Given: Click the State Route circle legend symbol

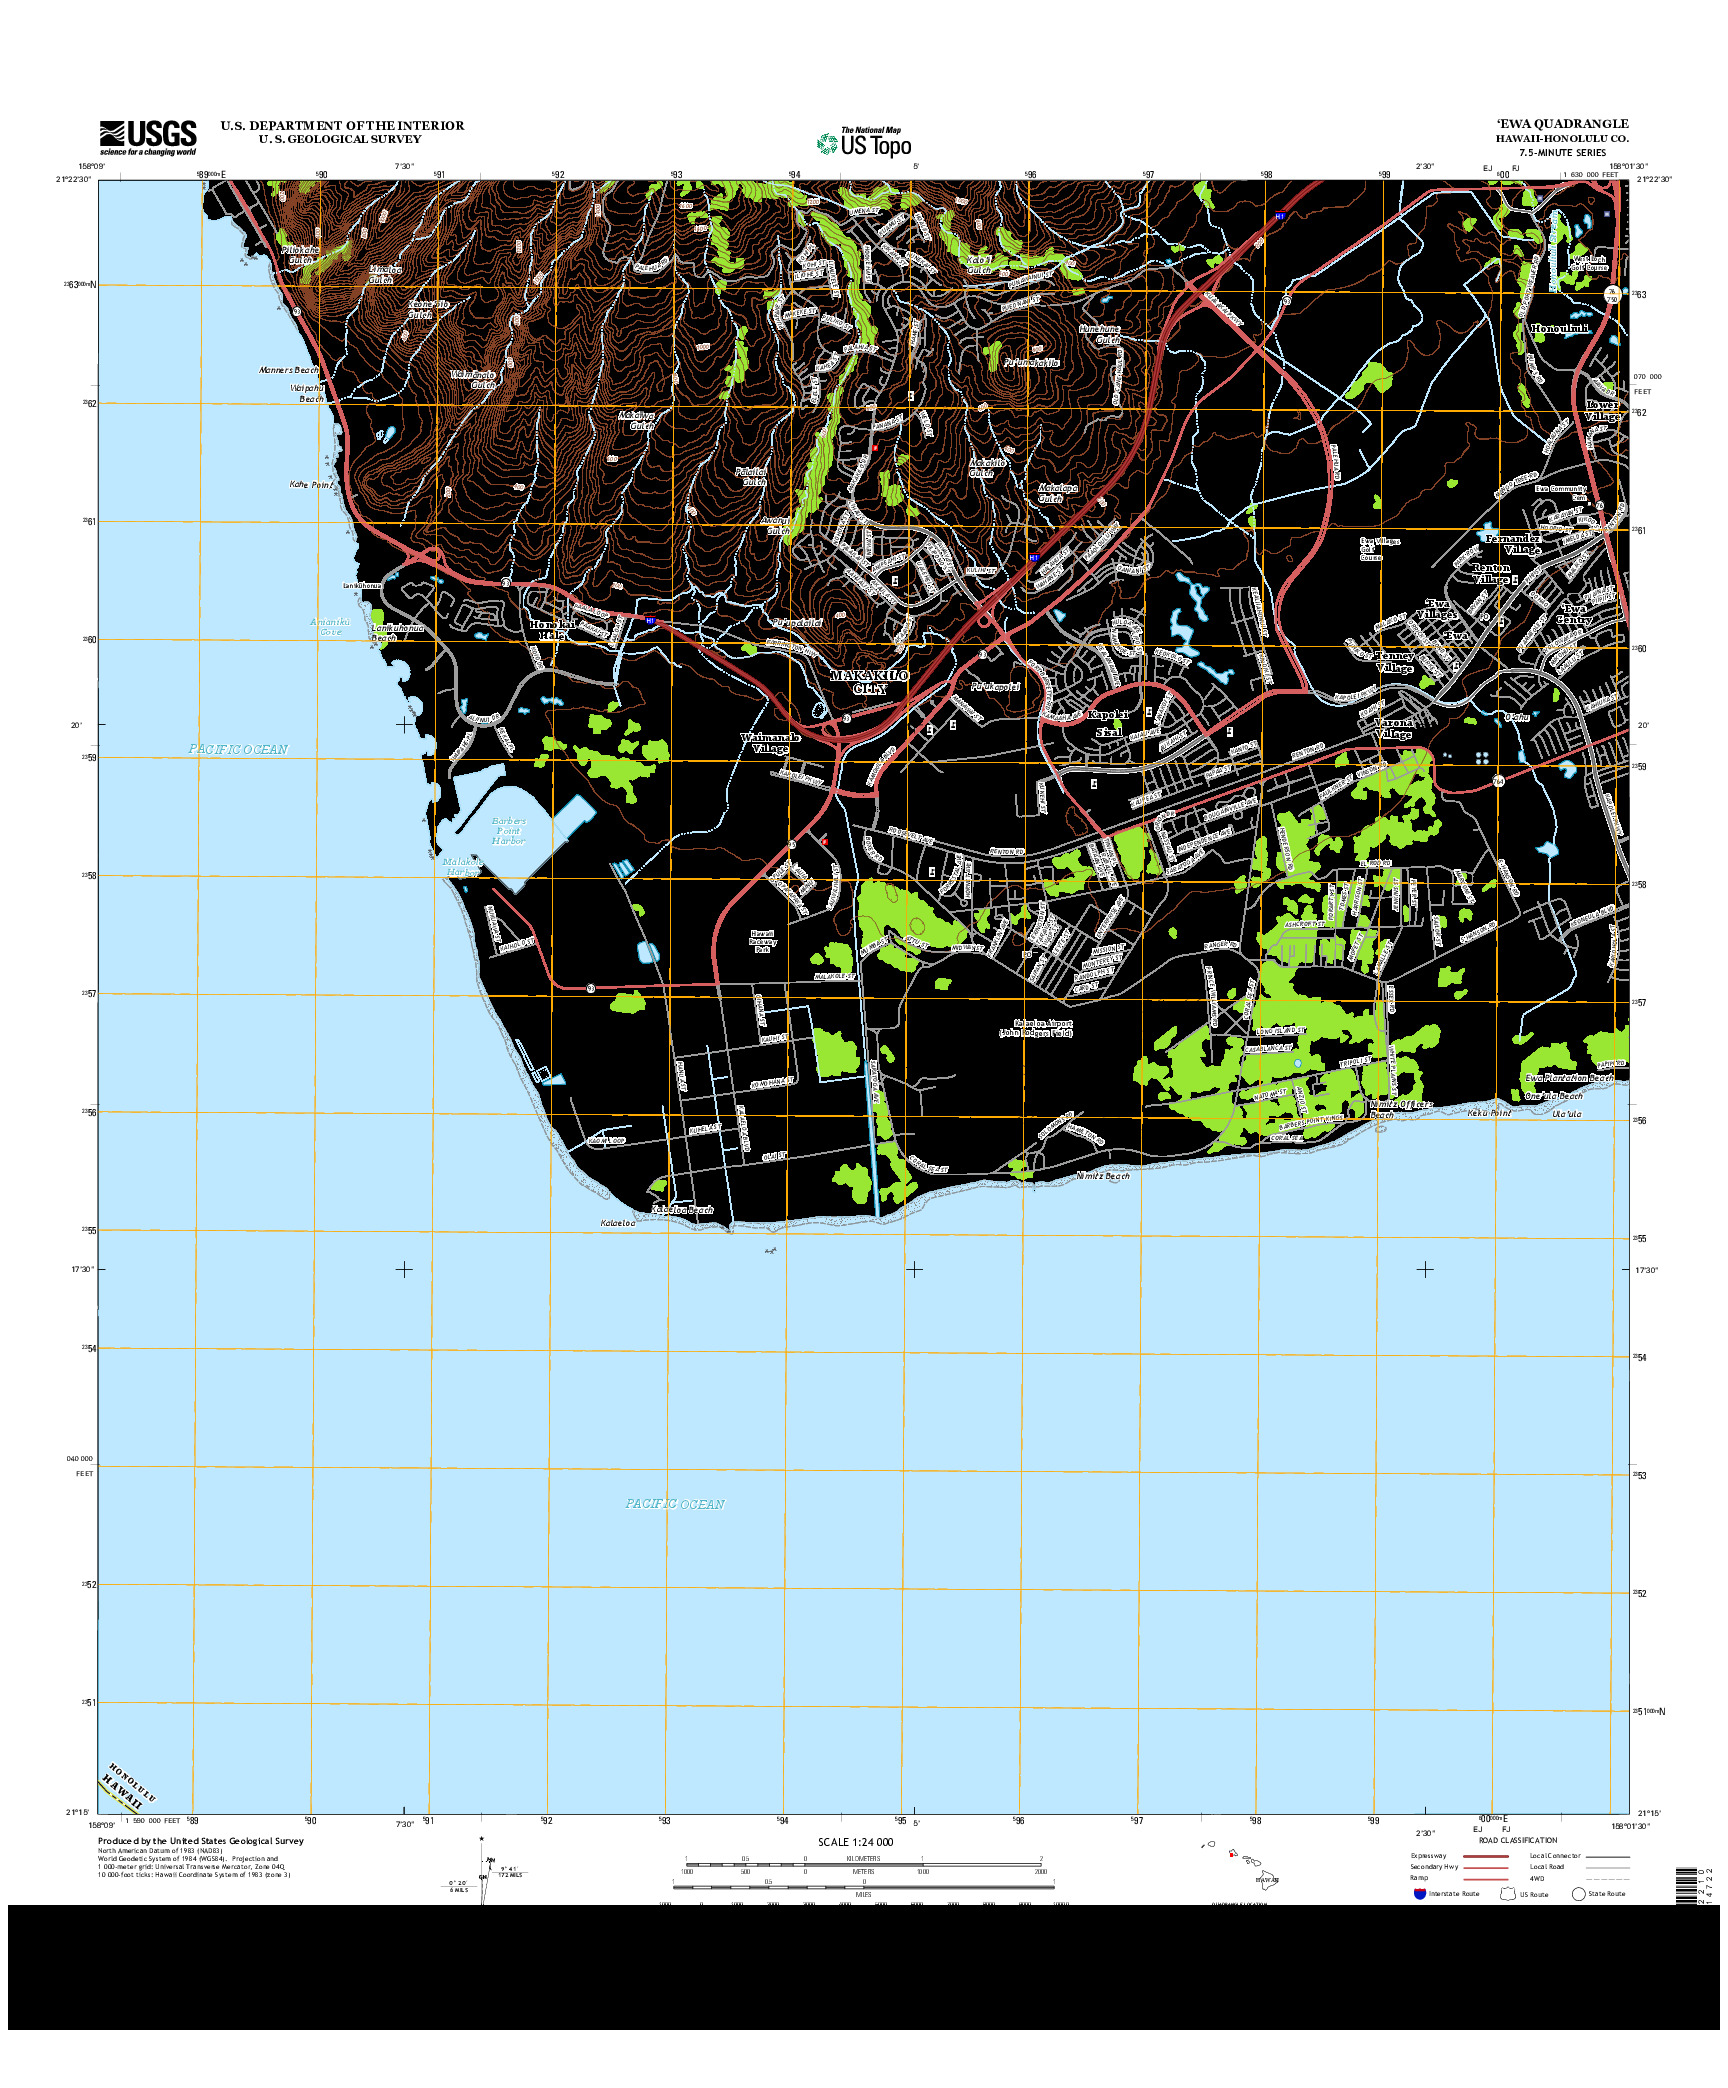Looking at the screenshot, I should (x=1578, y=1894).
